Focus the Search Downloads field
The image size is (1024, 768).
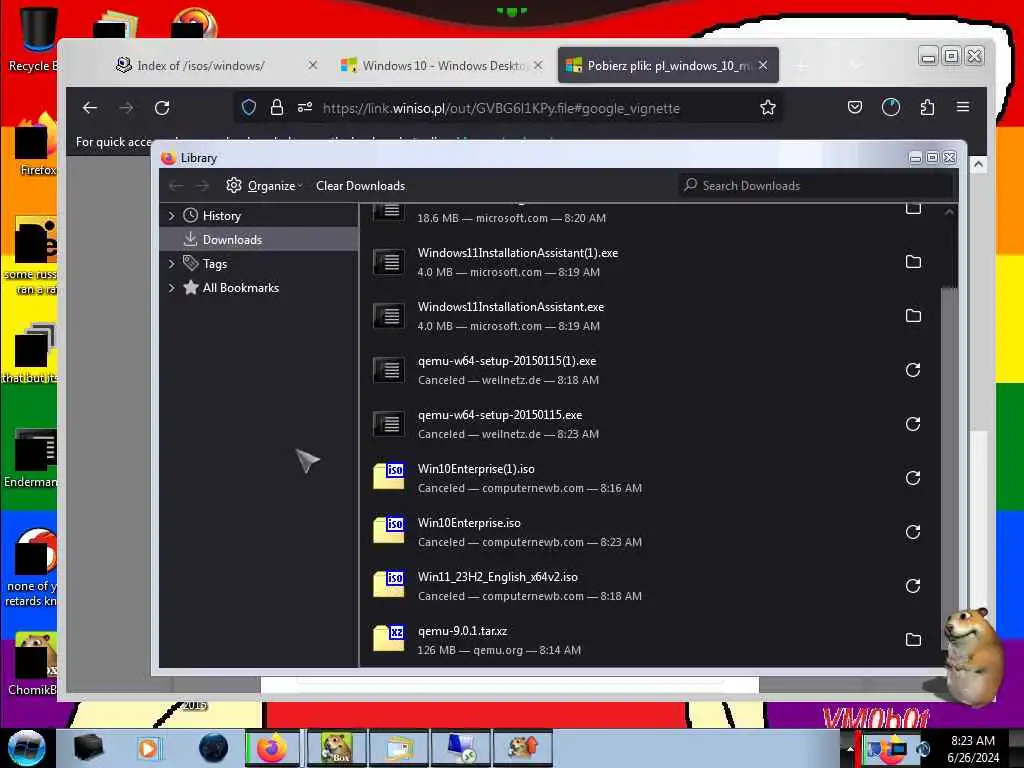(x=816, y=185)
